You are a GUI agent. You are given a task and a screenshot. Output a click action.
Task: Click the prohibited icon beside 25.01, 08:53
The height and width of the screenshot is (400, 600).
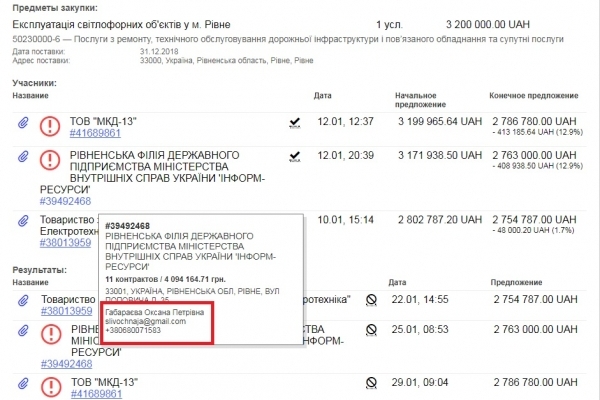[371, 329]
